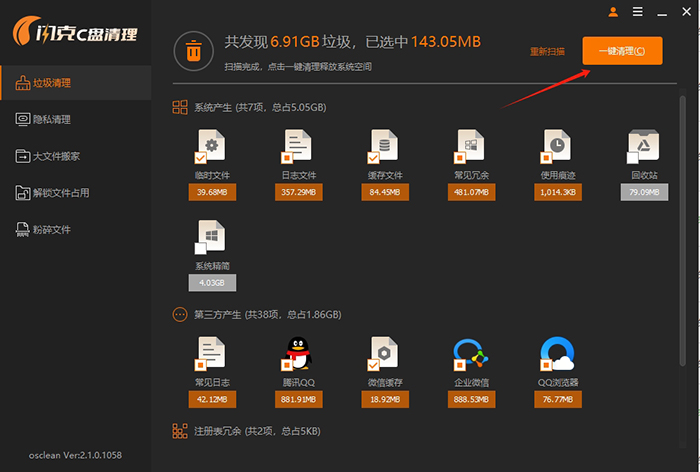Viewport: 700px width, 472px height.
Task: Click the 84.45MB size button
Action: 385,192
